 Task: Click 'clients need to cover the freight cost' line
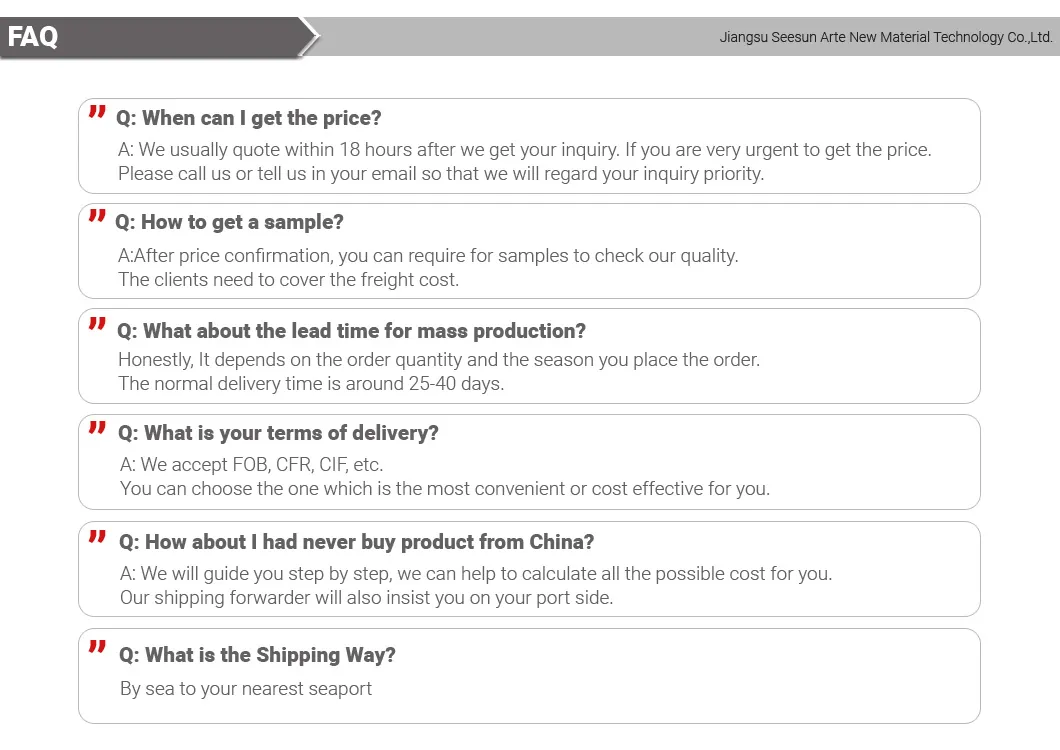point(289,279)
